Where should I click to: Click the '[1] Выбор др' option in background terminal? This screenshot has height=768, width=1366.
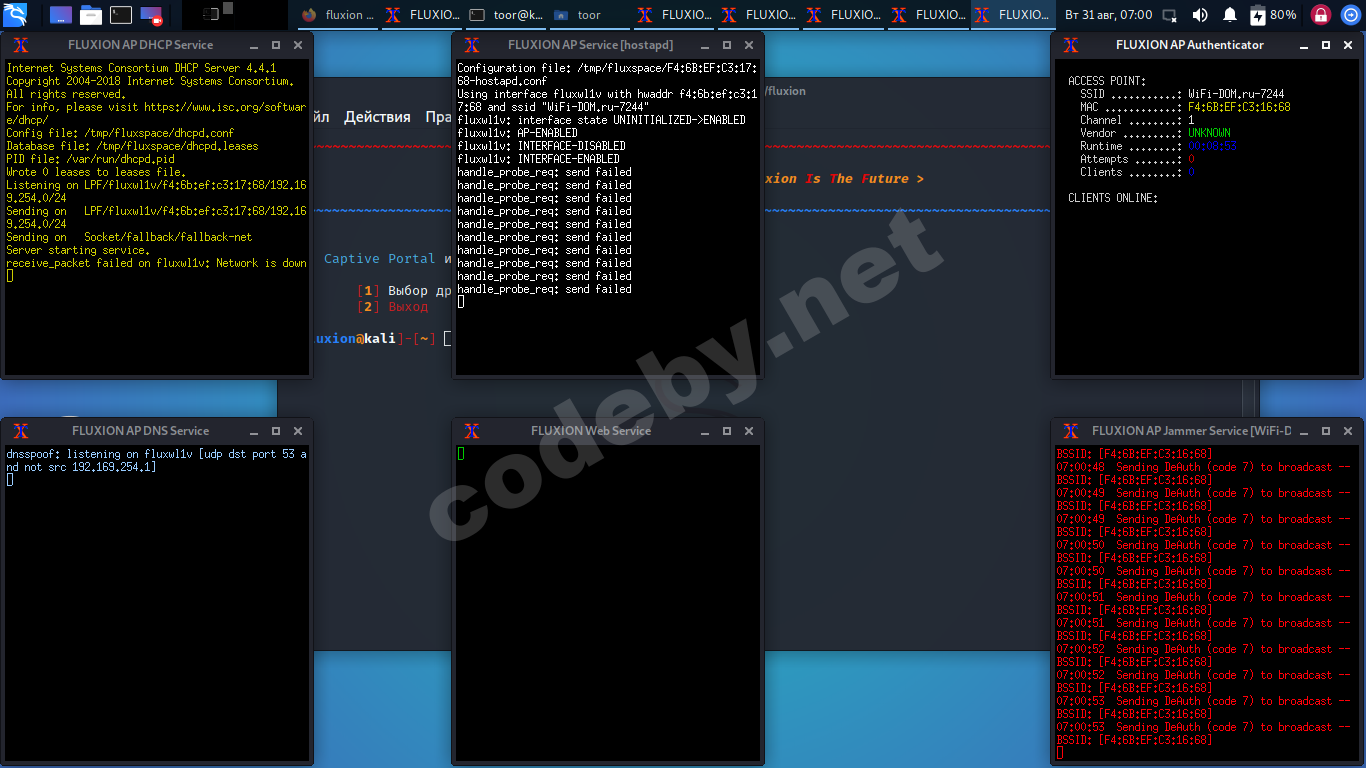point(404,290)
